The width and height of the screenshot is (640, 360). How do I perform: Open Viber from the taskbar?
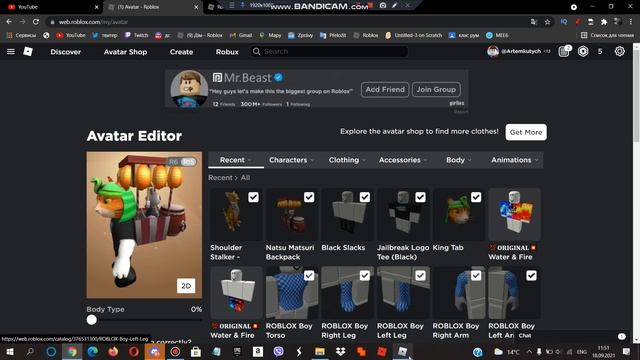click(x=278, y=351)
